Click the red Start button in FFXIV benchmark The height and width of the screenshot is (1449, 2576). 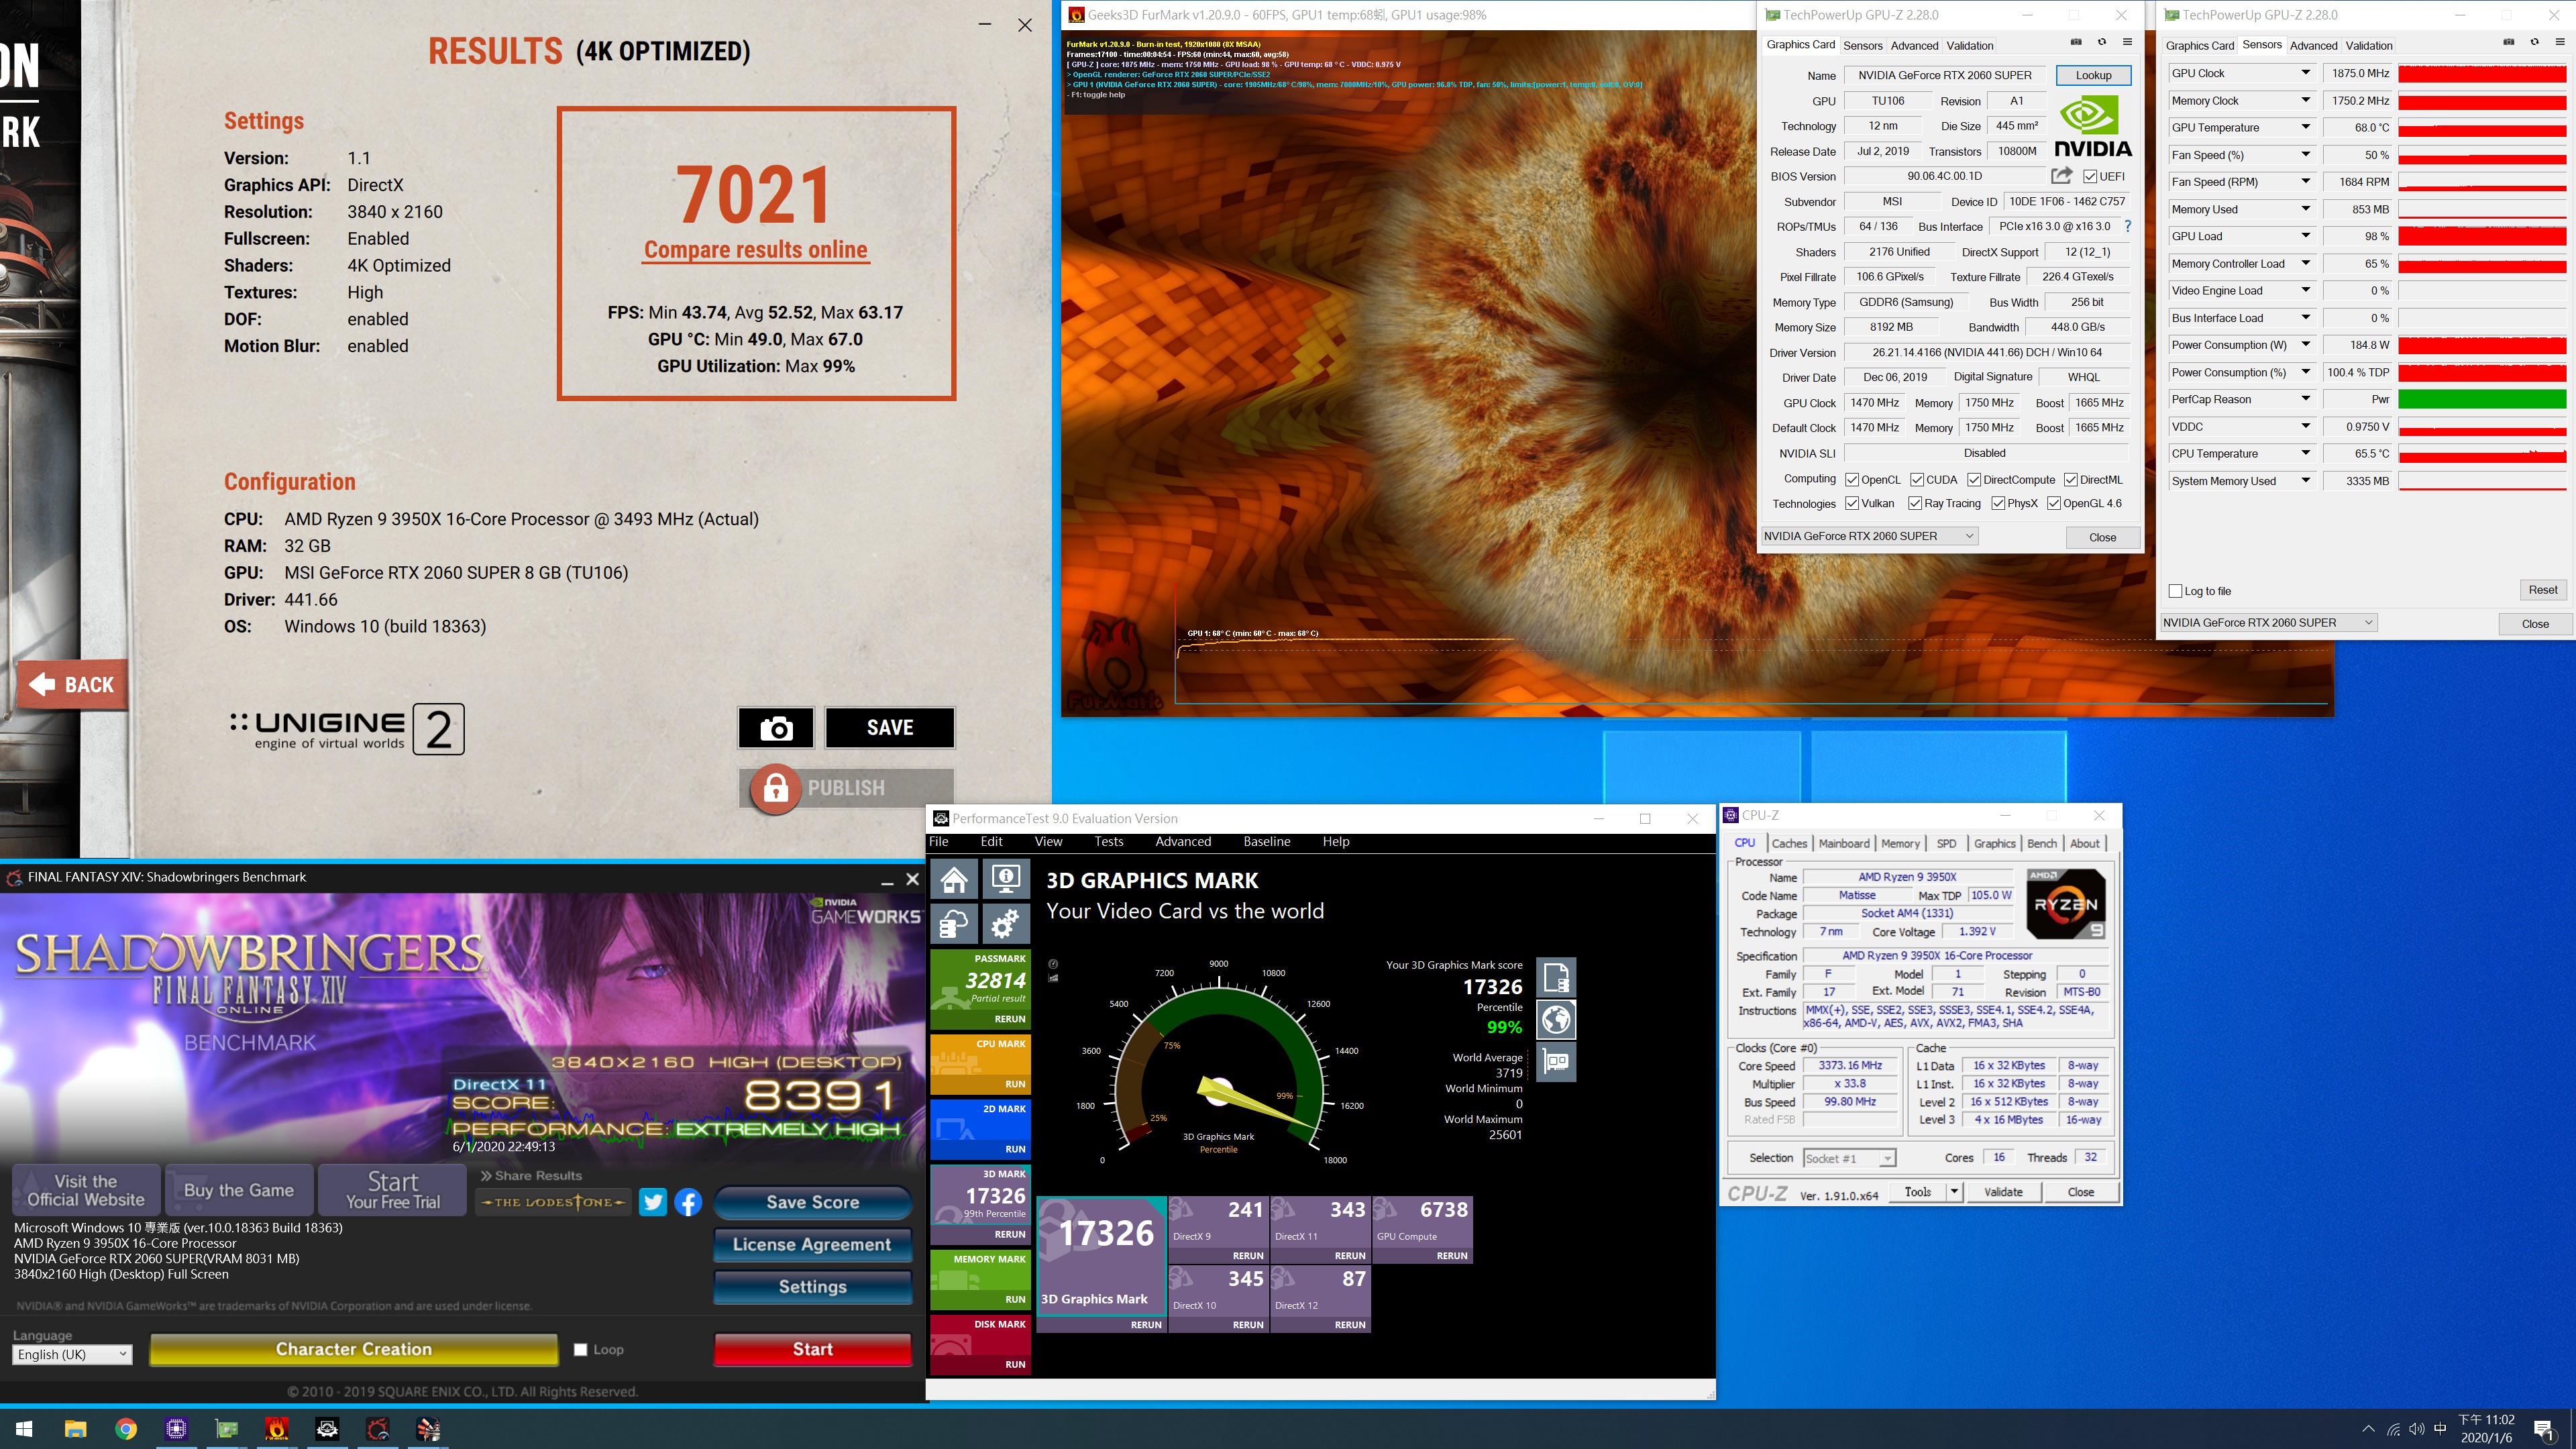[x=812, y=1349]
